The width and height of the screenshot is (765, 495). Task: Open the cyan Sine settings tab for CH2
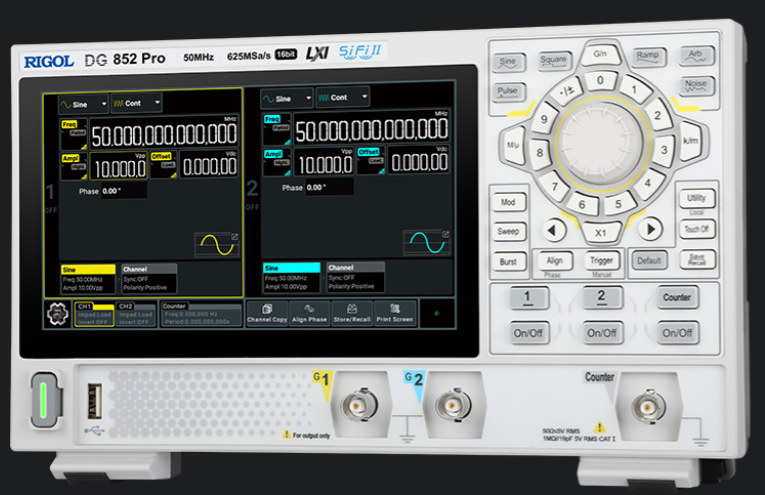(x=292, y=277)
